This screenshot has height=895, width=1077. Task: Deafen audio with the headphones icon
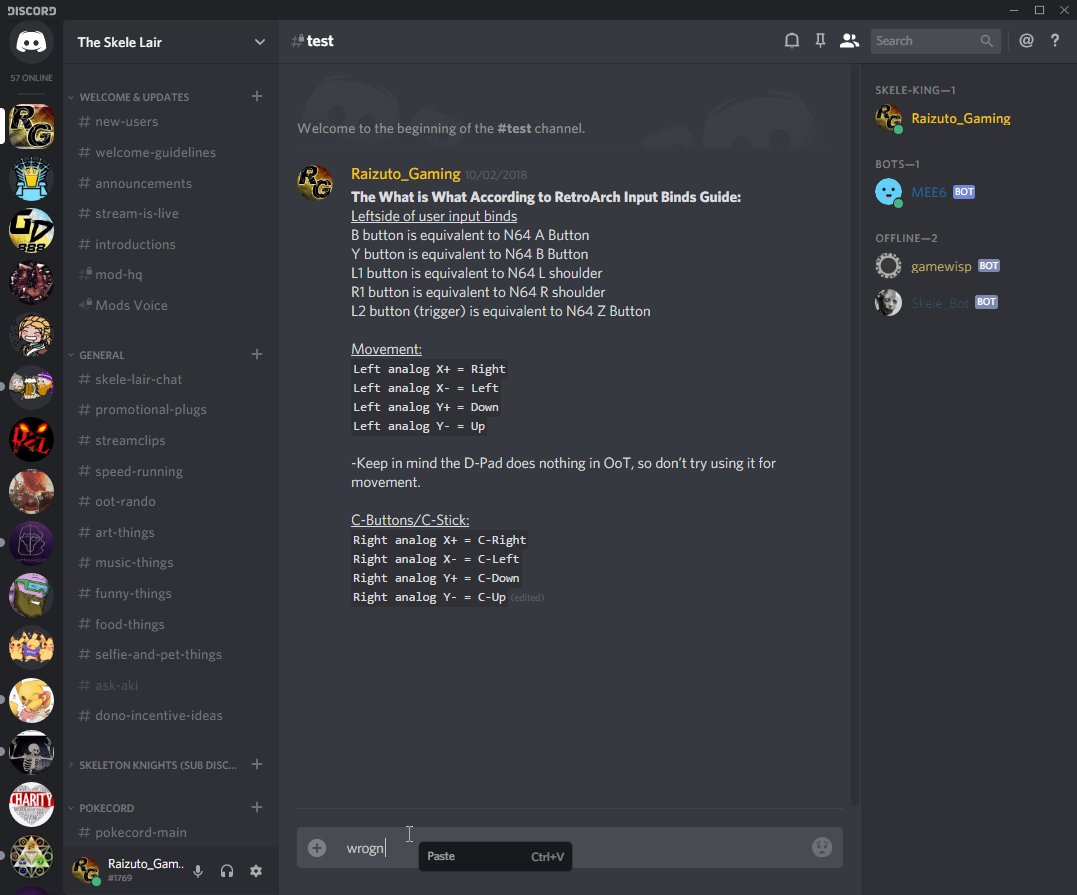226,871
